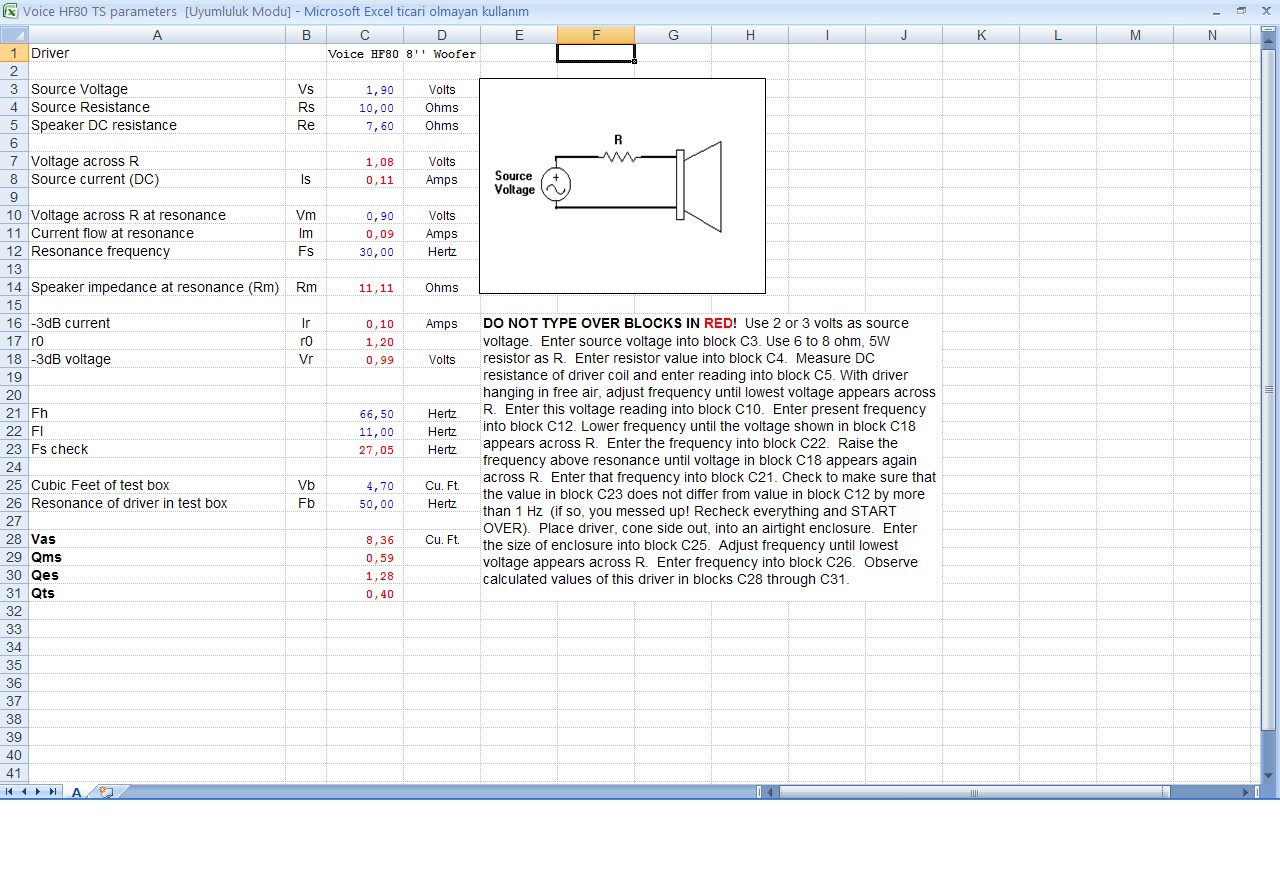Open sheet tab A

pyautogui.click(x=76, y=792)
